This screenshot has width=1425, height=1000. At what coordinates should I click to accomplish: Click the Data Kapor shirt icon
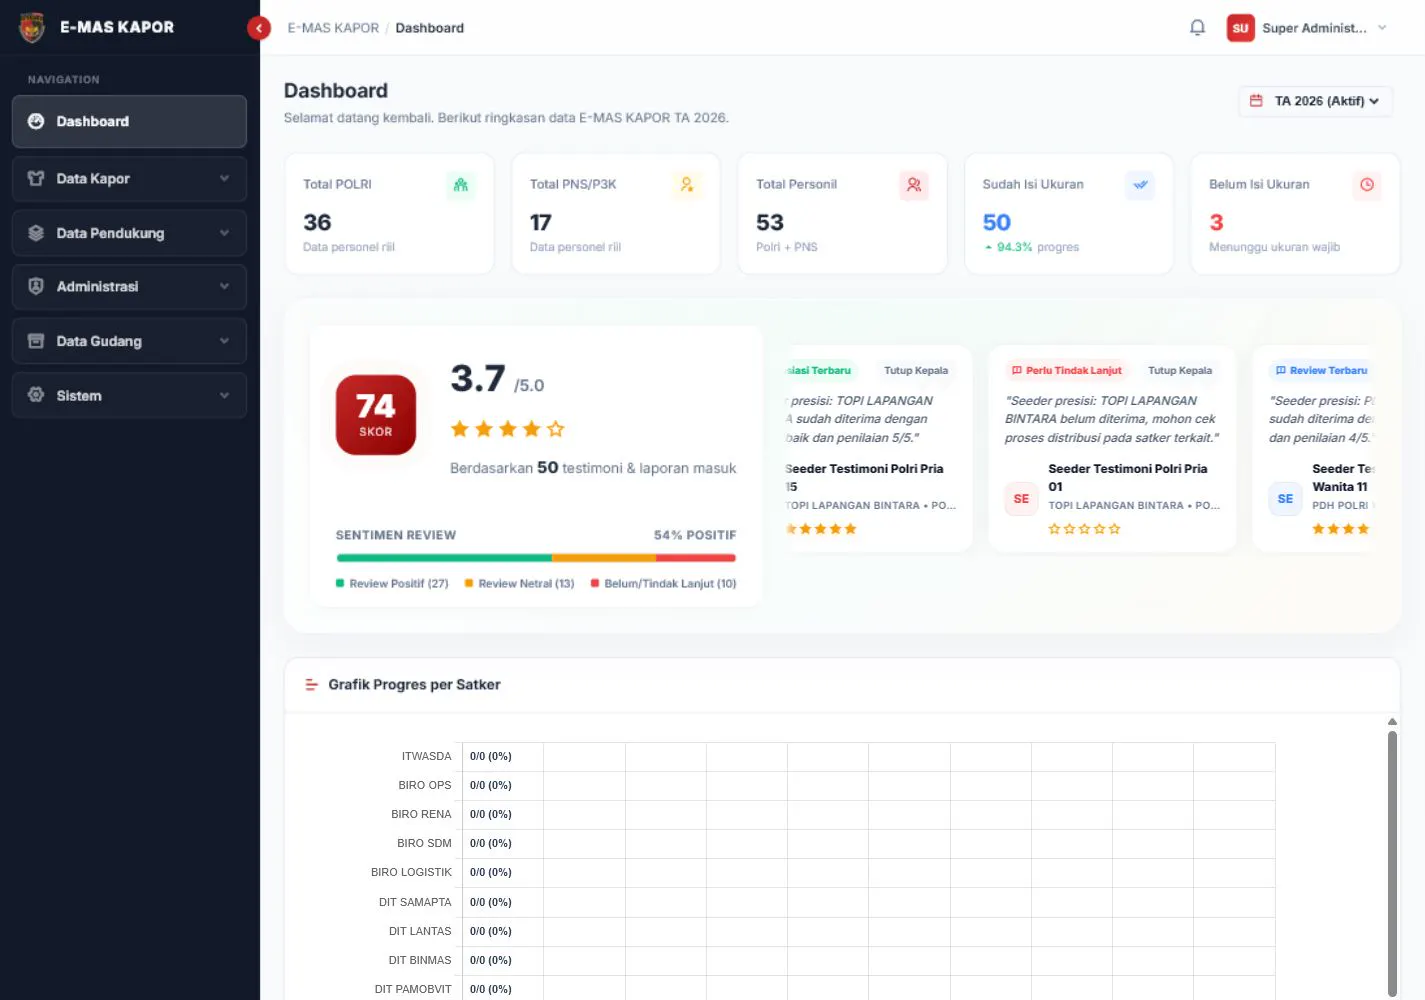[x=36, y=178]
